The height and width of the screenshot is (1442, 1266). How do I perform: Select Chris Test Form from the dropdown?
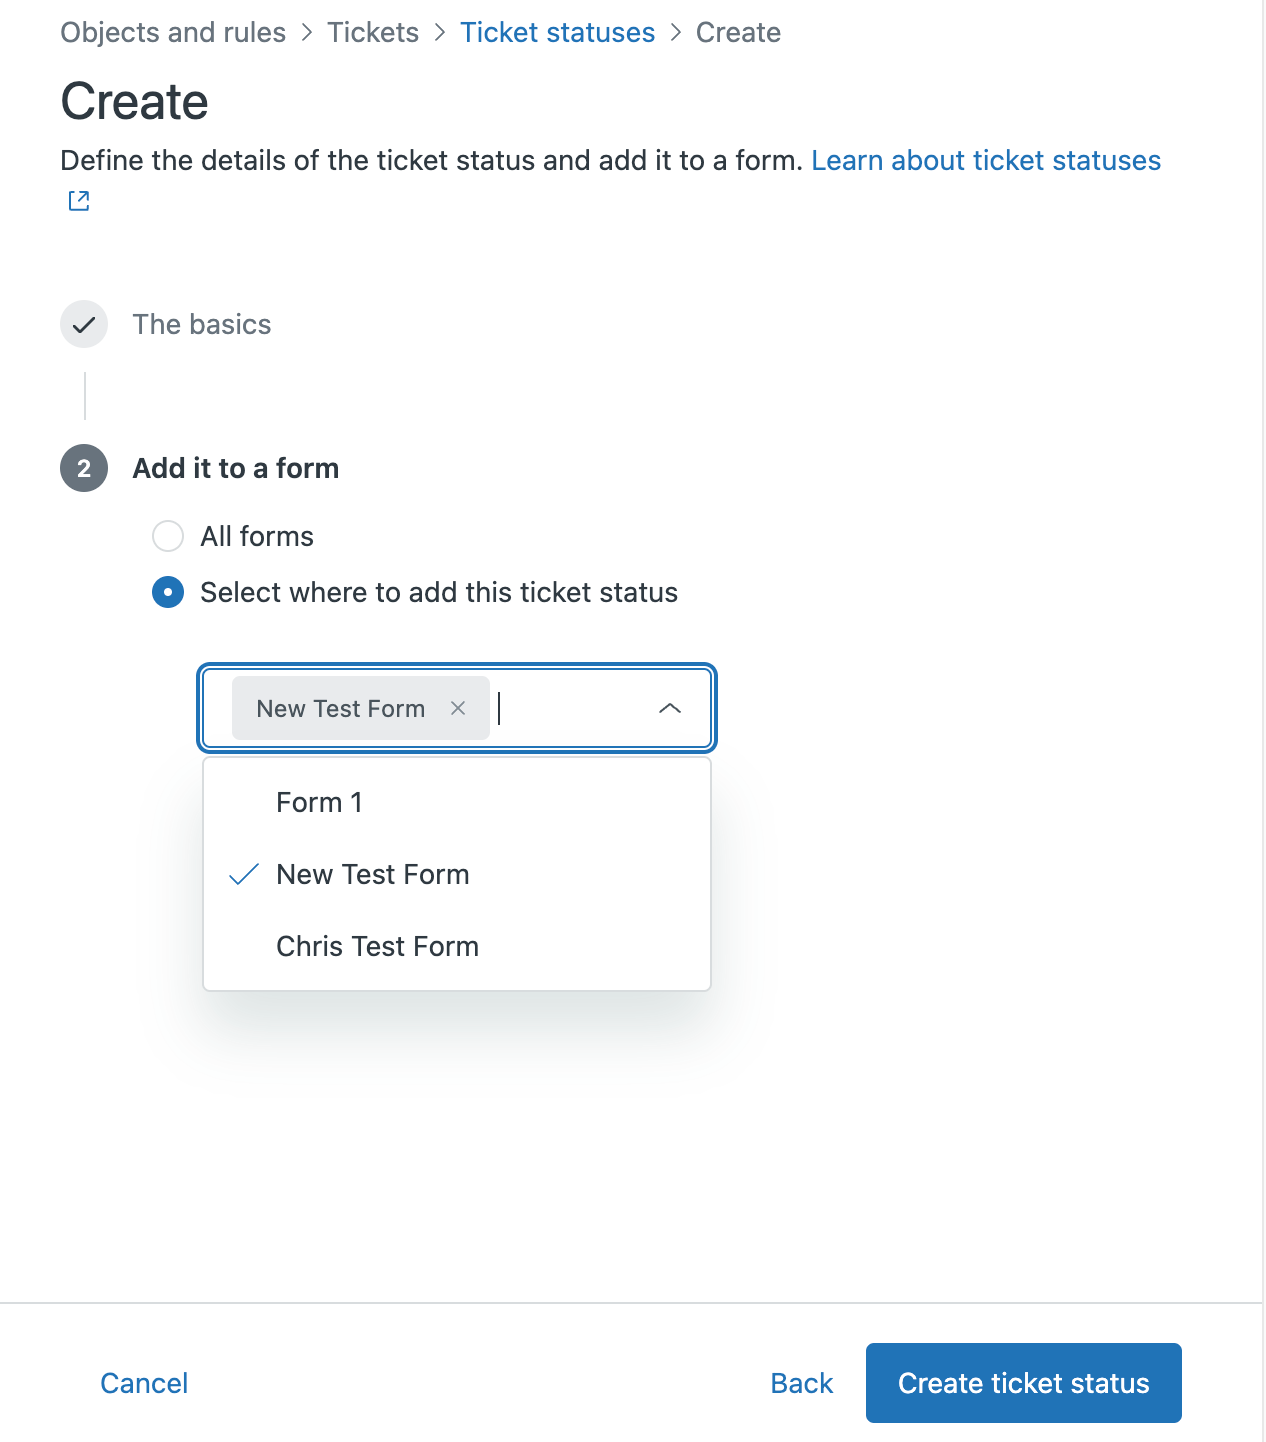tap(377, 946)
